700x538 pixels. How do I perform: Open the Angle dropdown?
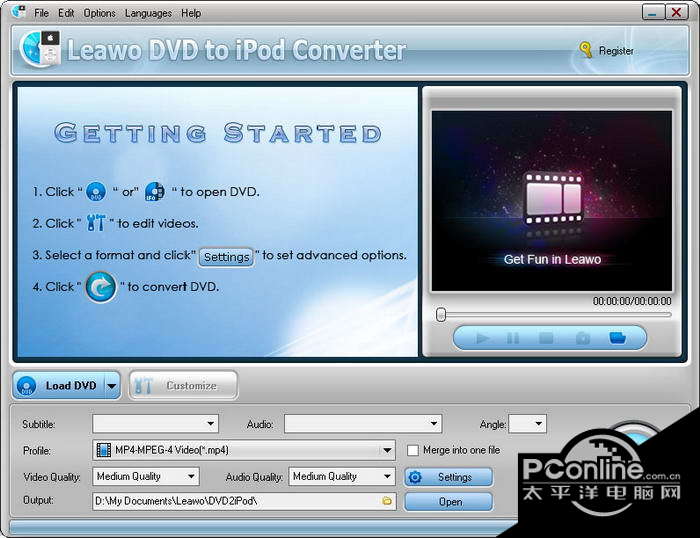(527, 424)
